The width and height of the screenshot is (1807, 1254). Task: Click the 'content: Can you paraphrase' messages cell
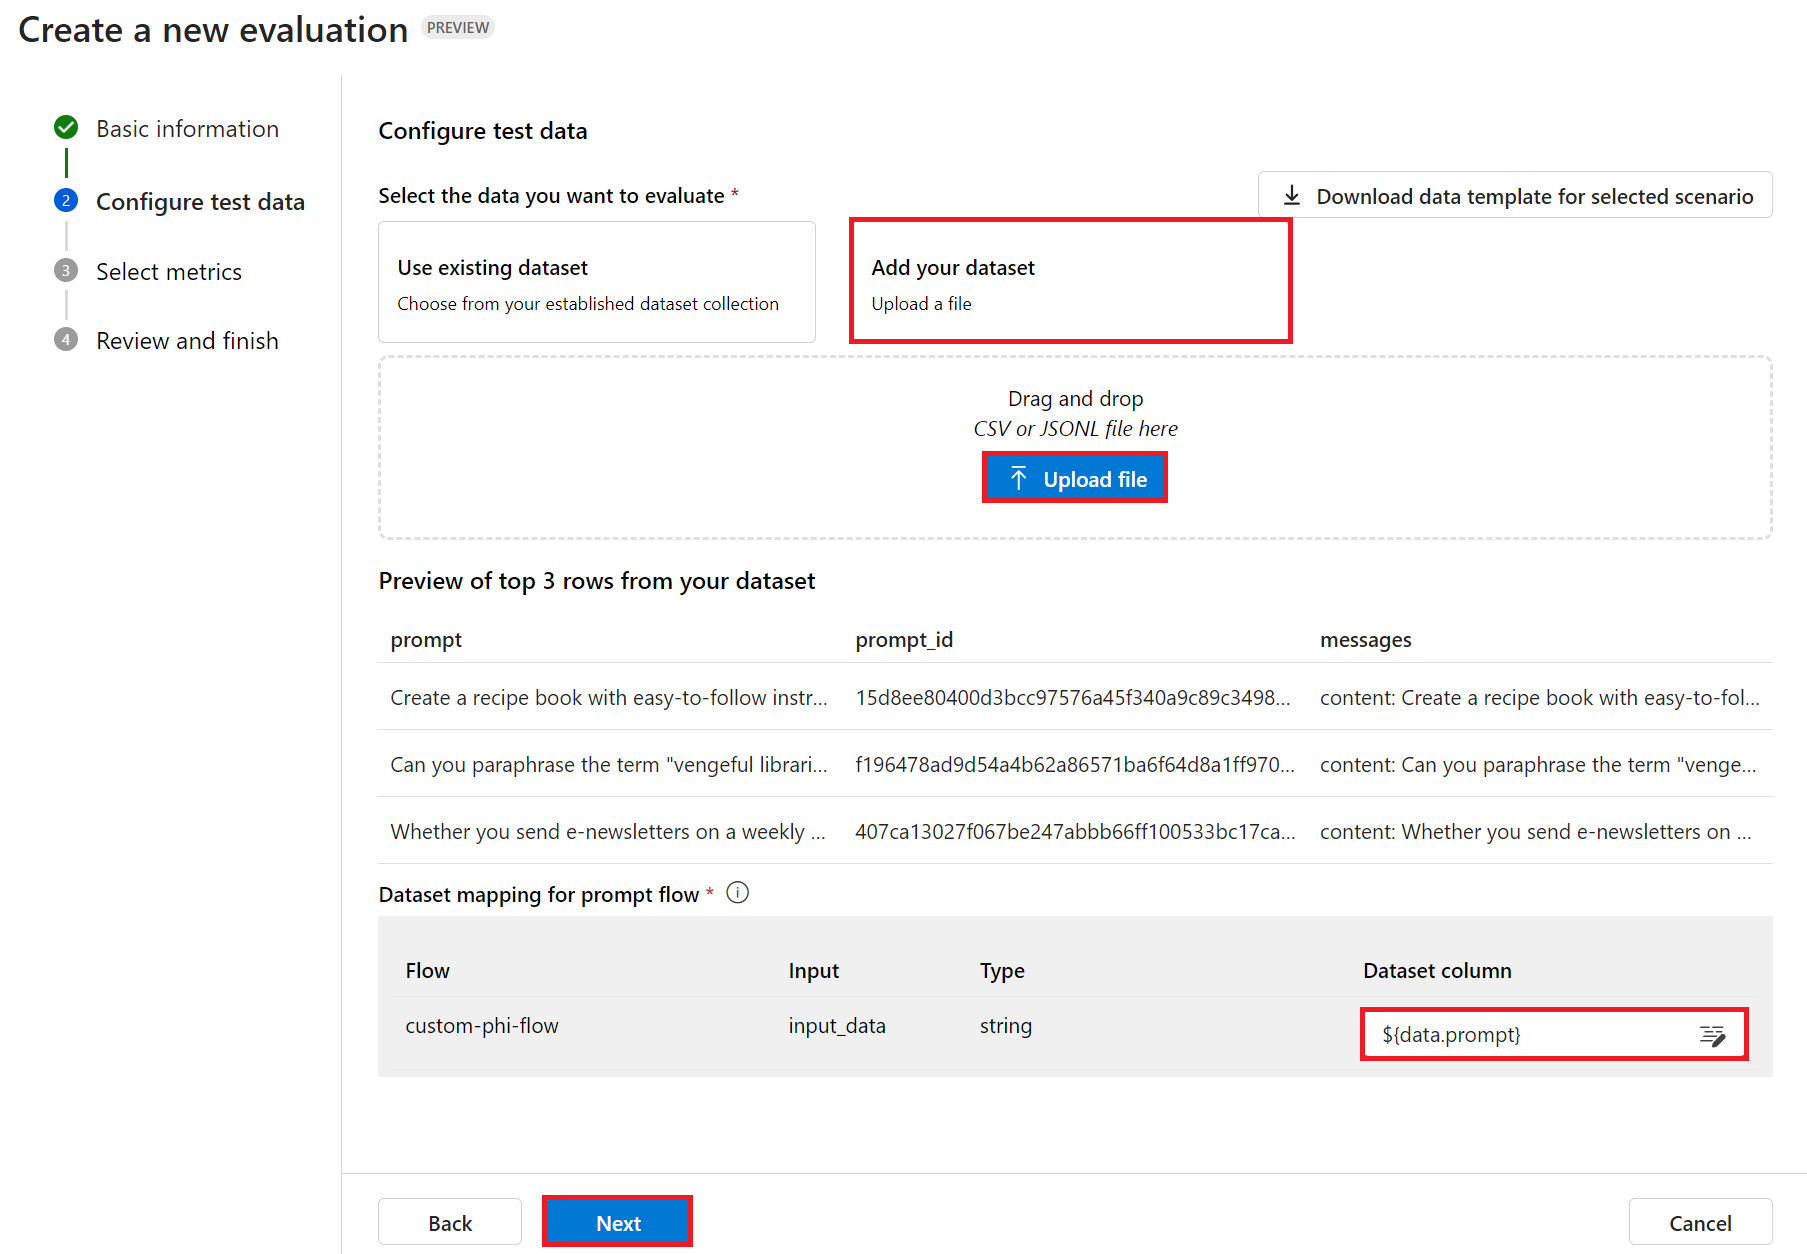pyautogui.click(x=1538, y=765)
